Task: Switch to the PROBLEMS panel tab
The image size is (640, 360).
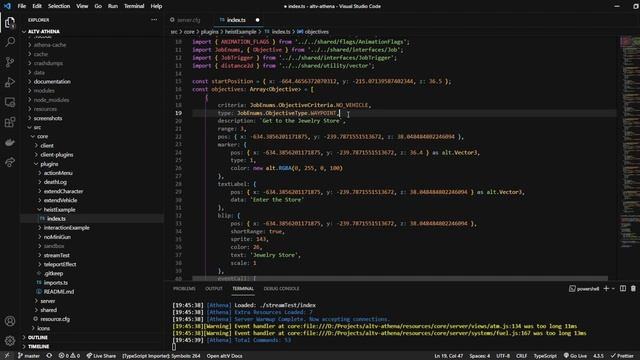Action: pos(184,289)
